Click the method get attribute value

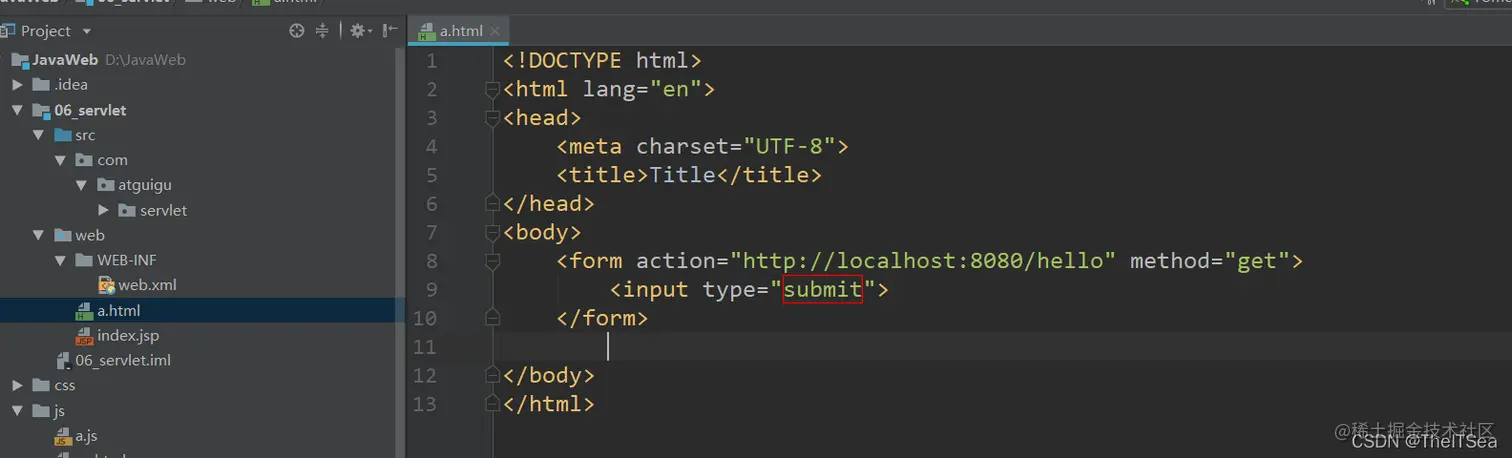(x=1257, y=261)
